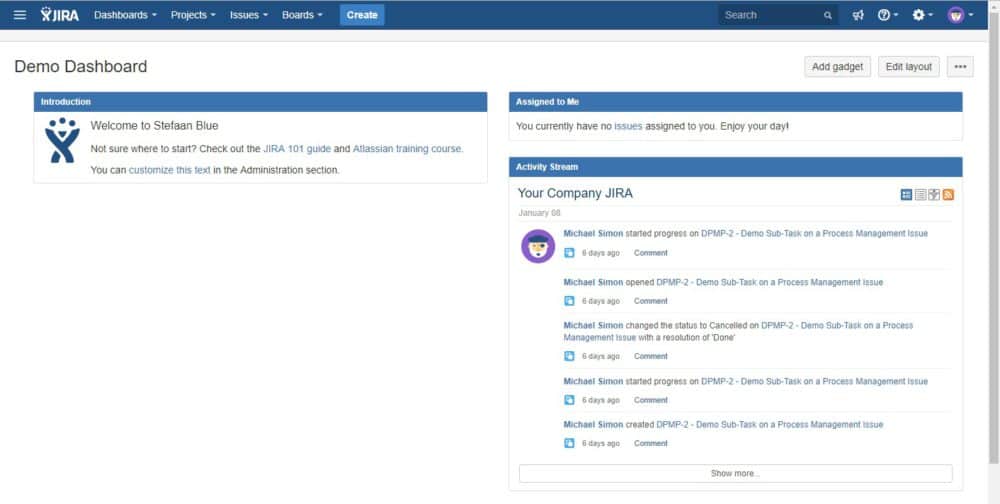The image size is (1000, 504).
Task: Click the issue icon under Cancelled status entry
Action: pyautogui.click(x=569, y=356)
